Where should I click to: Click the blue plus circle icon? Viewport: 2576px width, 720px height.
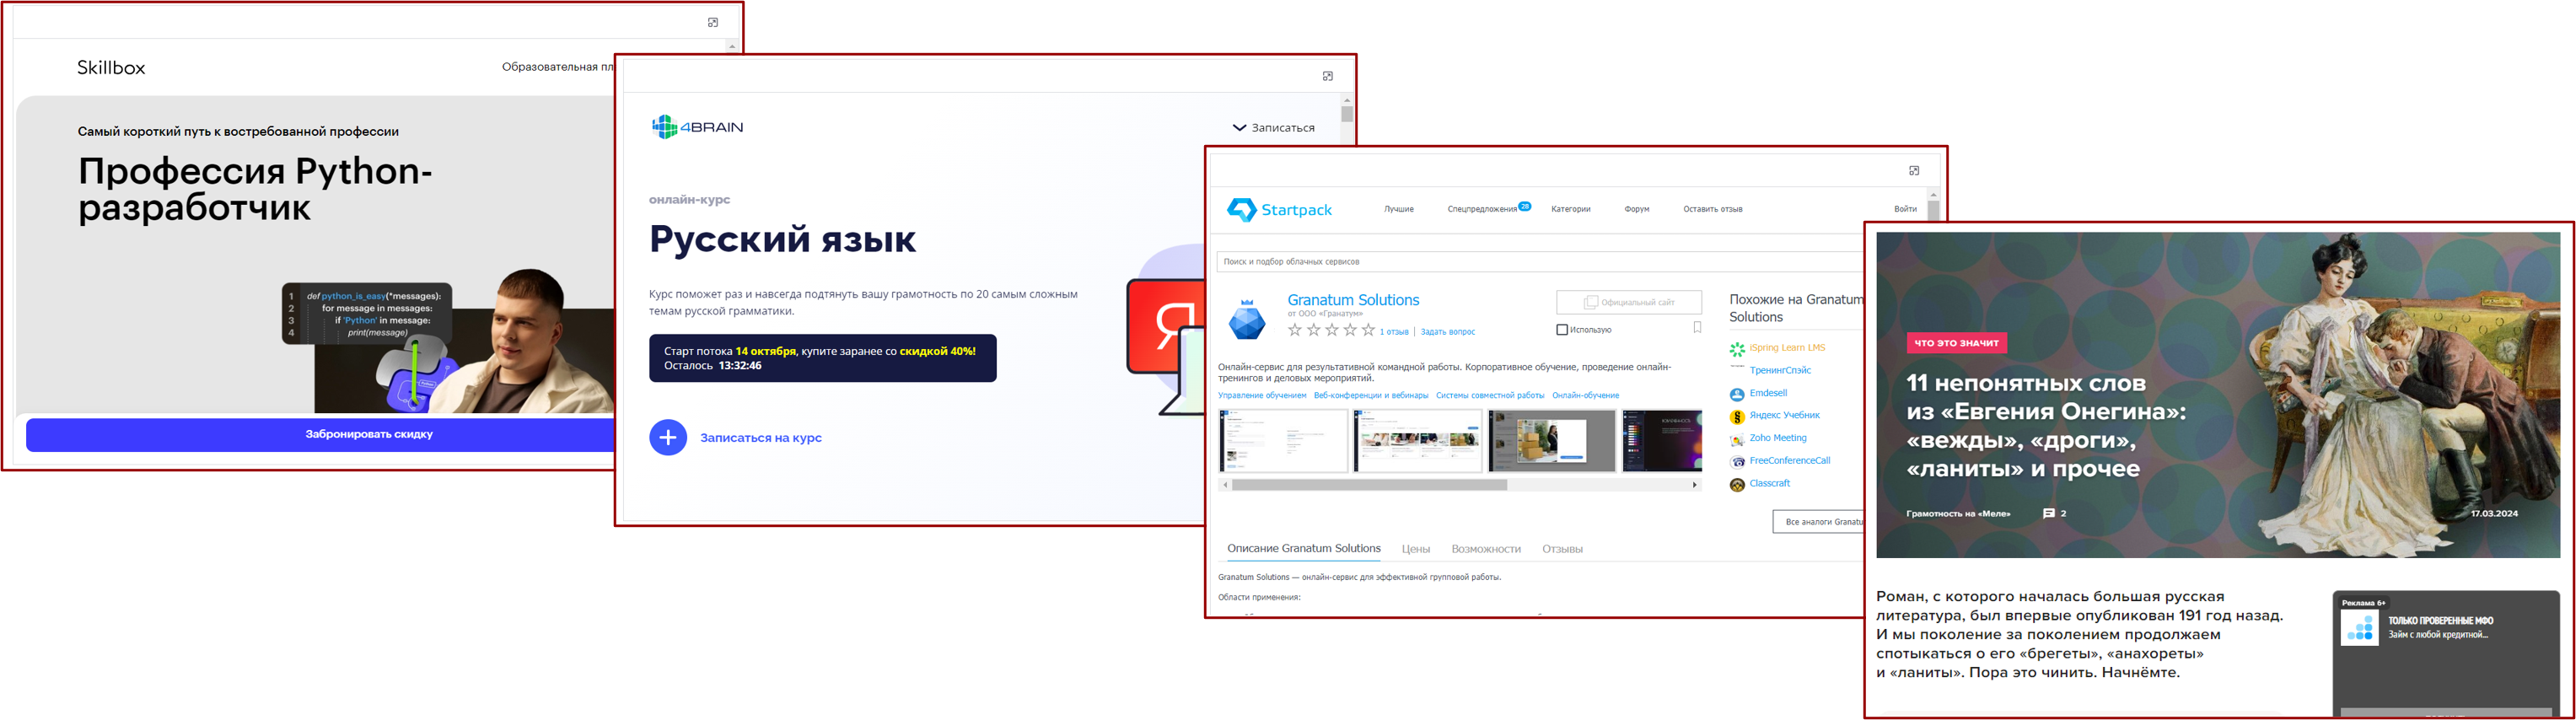pyautogui.click(x=668, y=438)
